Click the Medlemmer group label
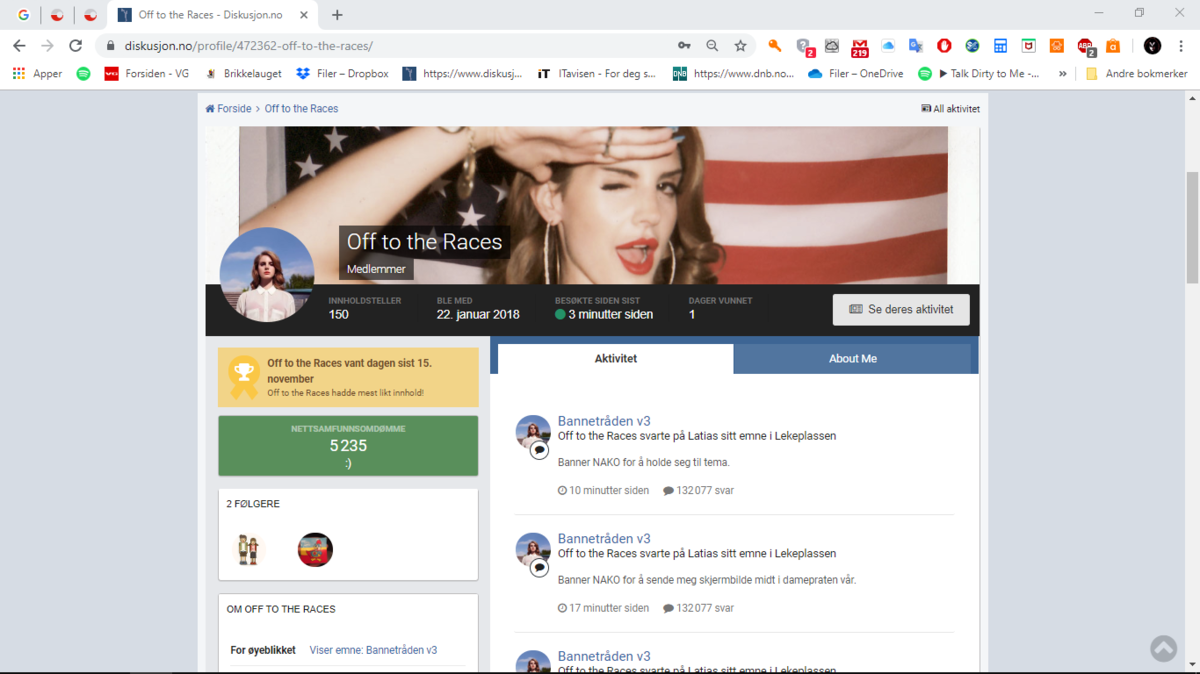1200x674 pixels. (x=375, y=270)
